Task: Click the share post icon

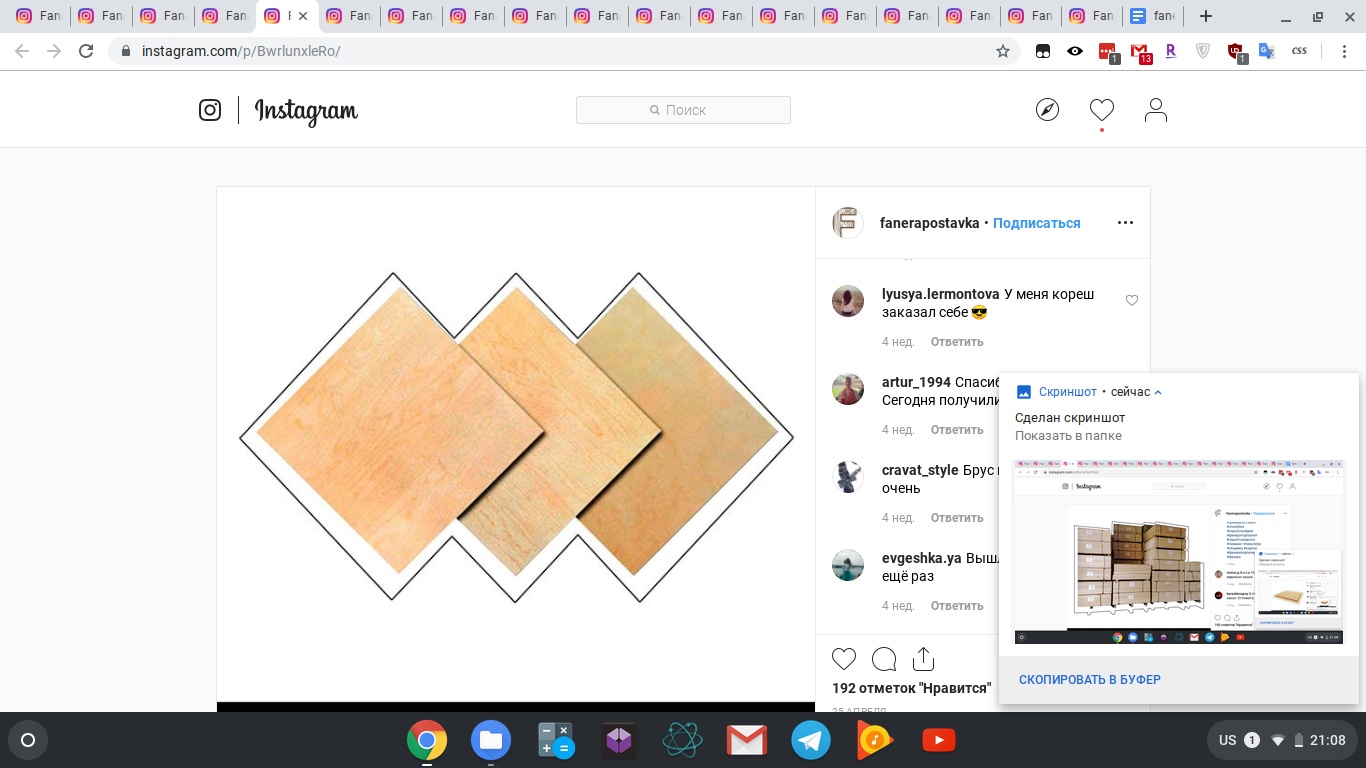Action: [x=923, y=659]
